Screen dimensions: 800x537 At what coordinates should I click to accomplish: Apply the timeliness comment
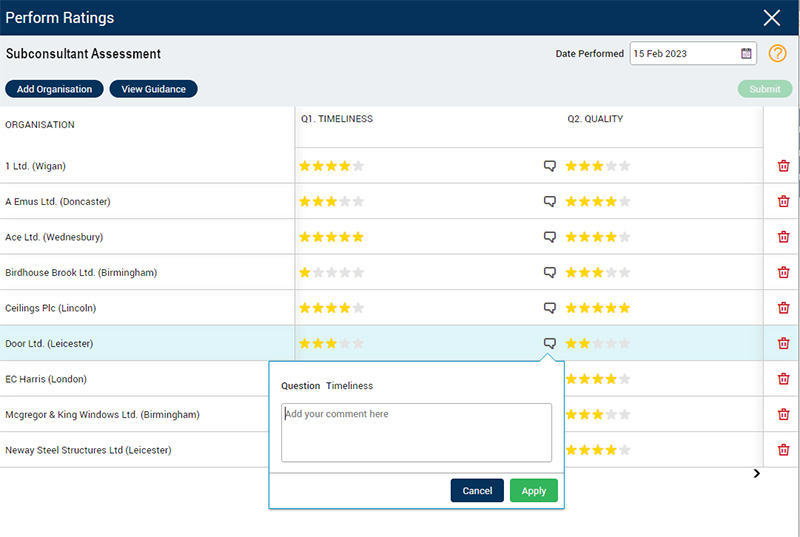pyautogui.click(x=533, y=491)
